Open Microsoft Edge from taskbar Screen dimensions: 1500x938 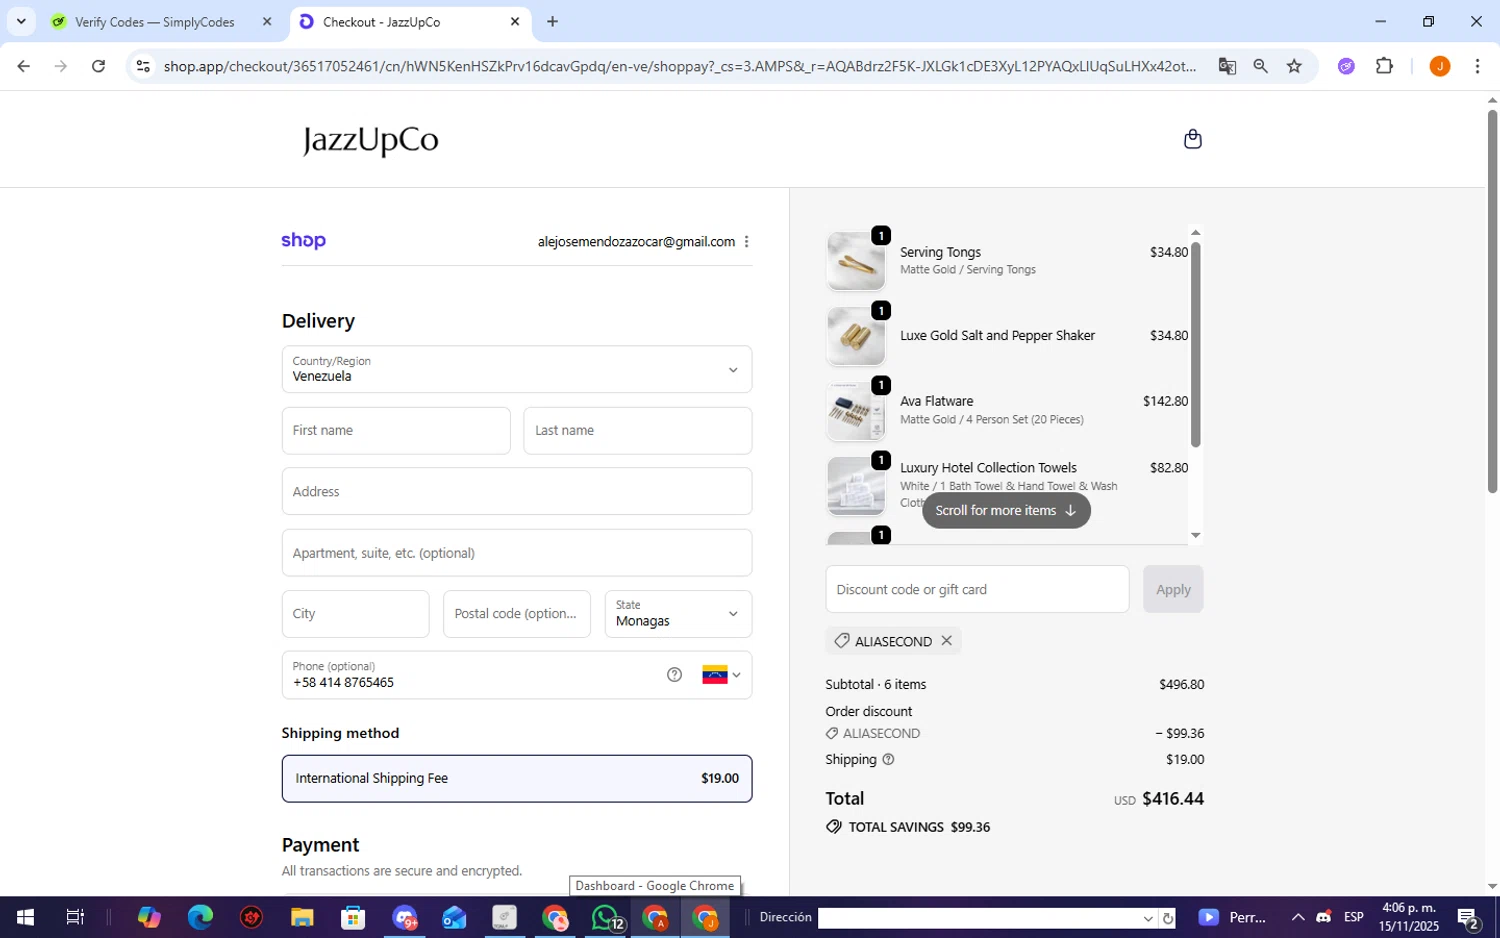(x=200, y=917)
